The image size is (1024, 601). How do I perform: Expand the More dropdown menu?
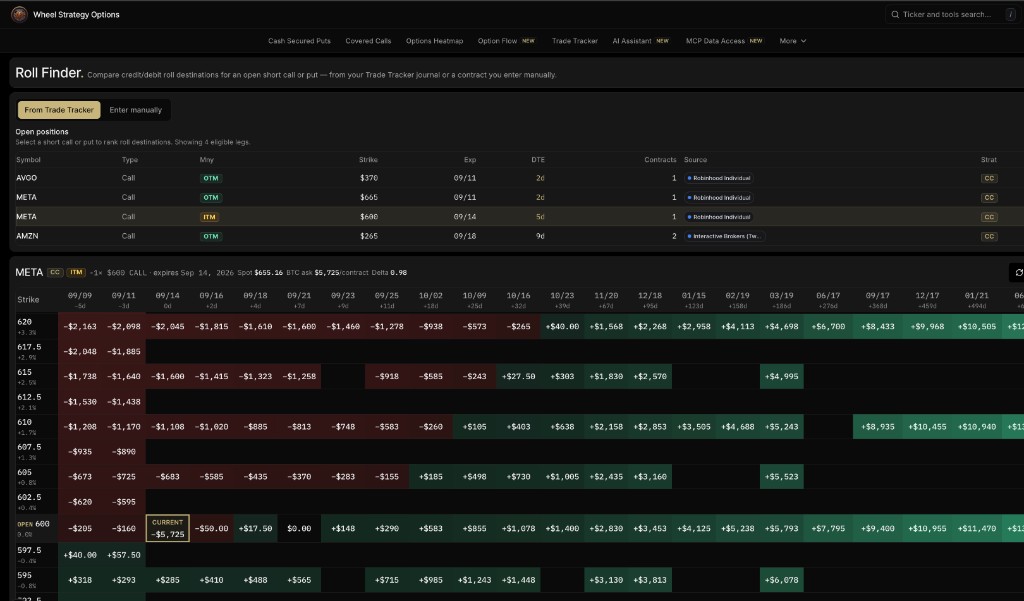click(792, 41)
